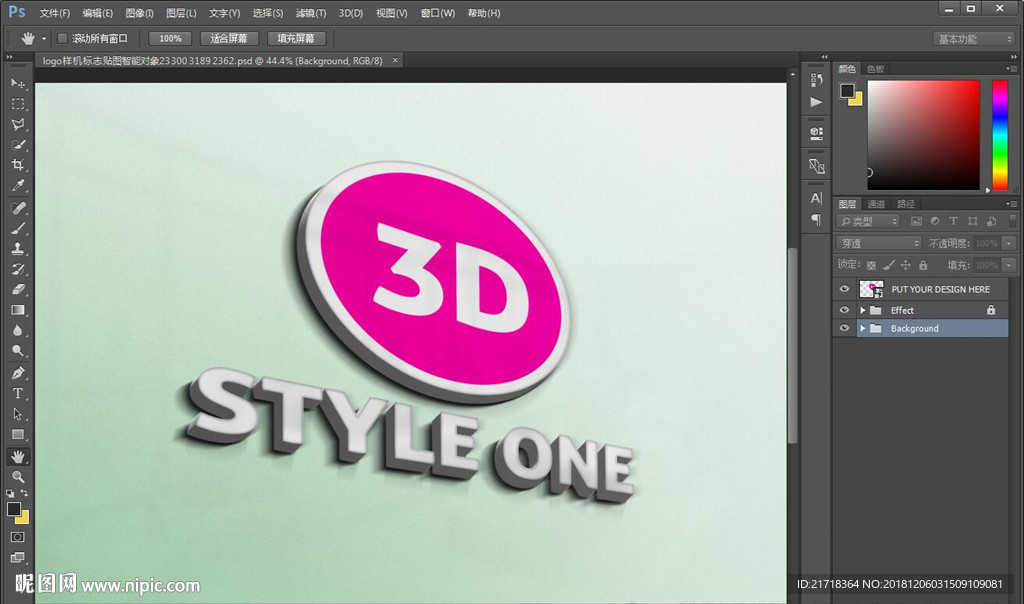Open the Actions panel play icon
The height and width of the screenshot is (604, 1024).
coord(816,102)
